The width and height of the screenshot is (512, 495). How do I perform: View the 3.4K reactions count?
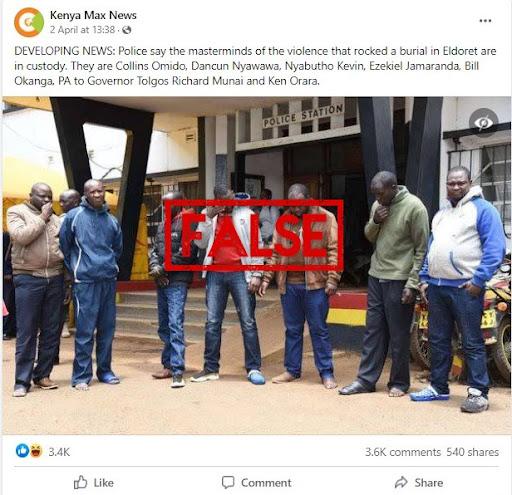pos(59,452)
